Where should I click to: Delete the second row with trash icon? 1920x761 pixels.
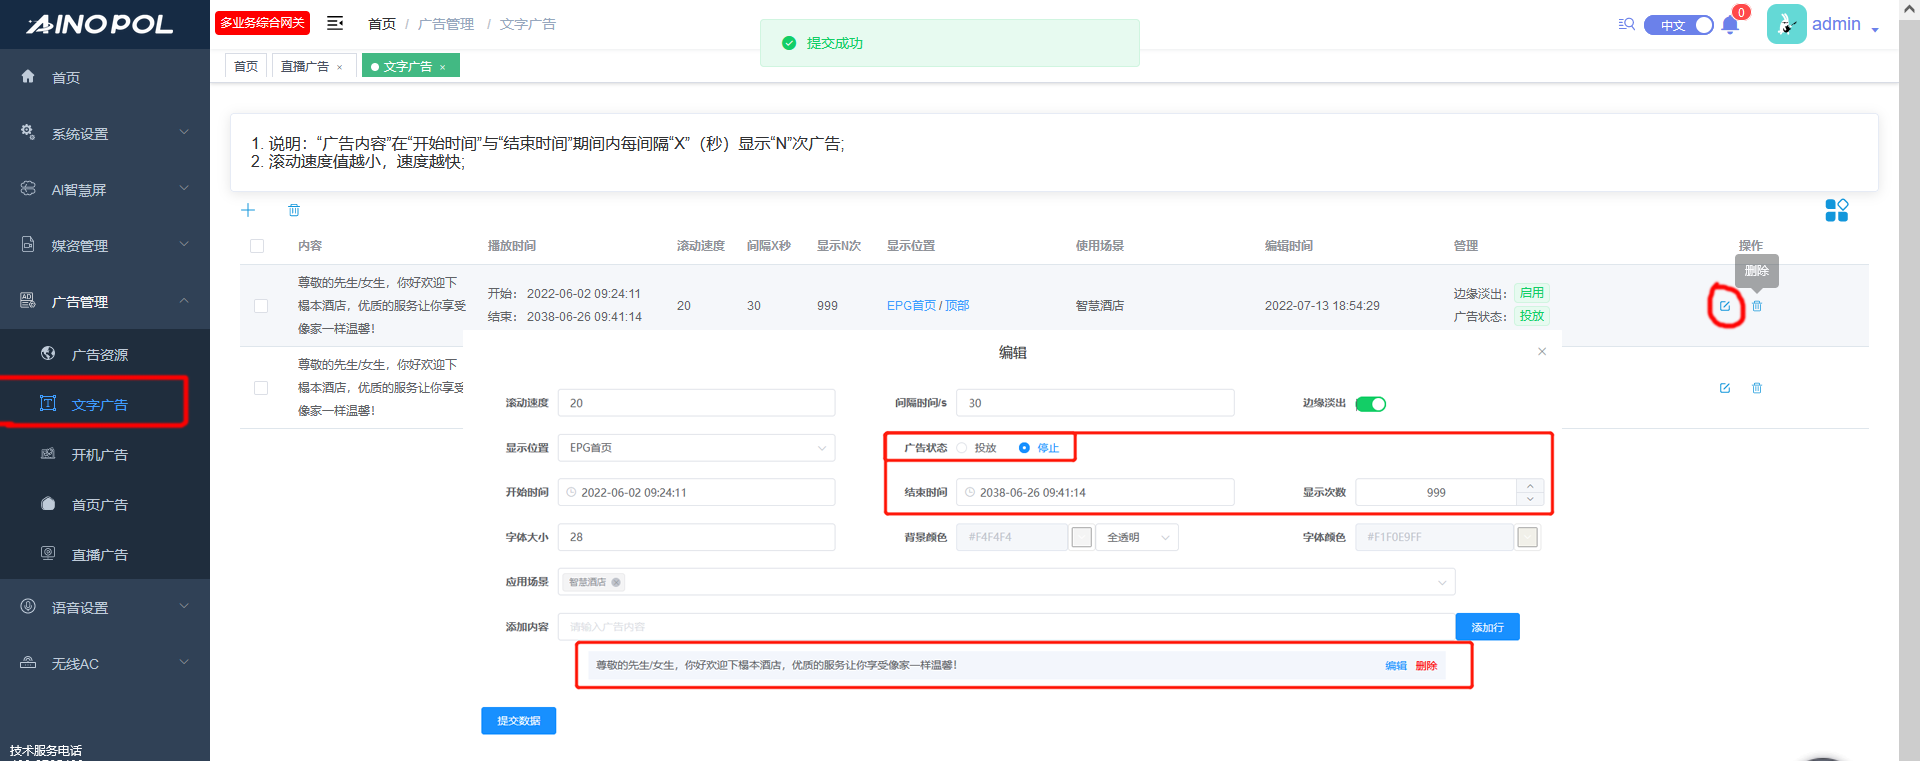(x=1757, y=388)
